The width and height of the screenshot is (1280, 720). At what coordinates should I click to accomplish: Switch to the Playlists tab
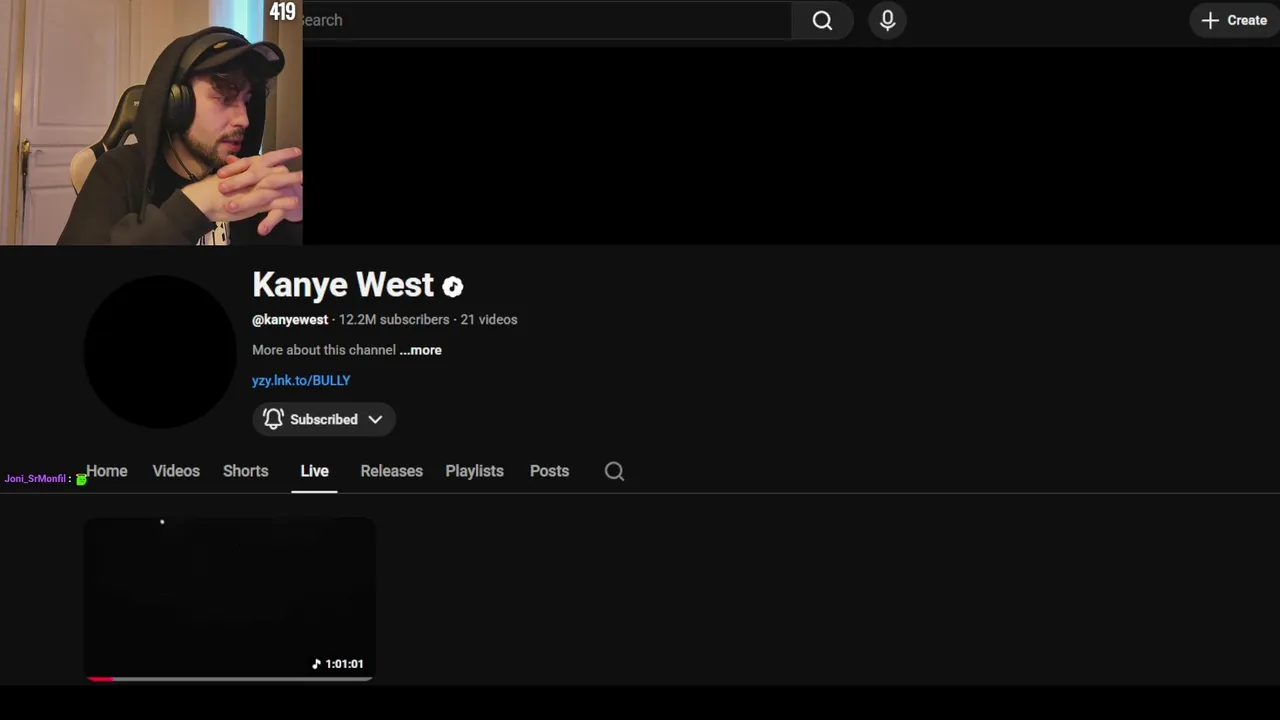click(474, 471)
